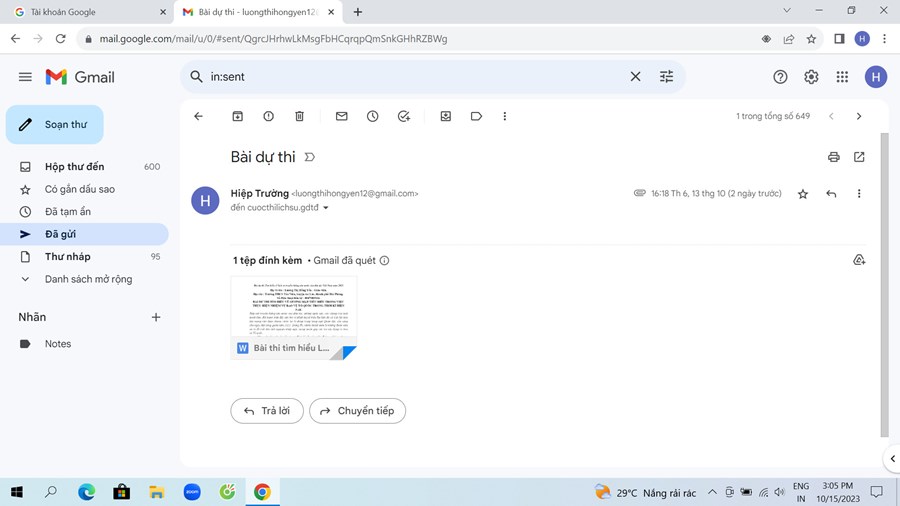Open the Hộp thư đến folder
900x506 pixels.
pos(74,167)
